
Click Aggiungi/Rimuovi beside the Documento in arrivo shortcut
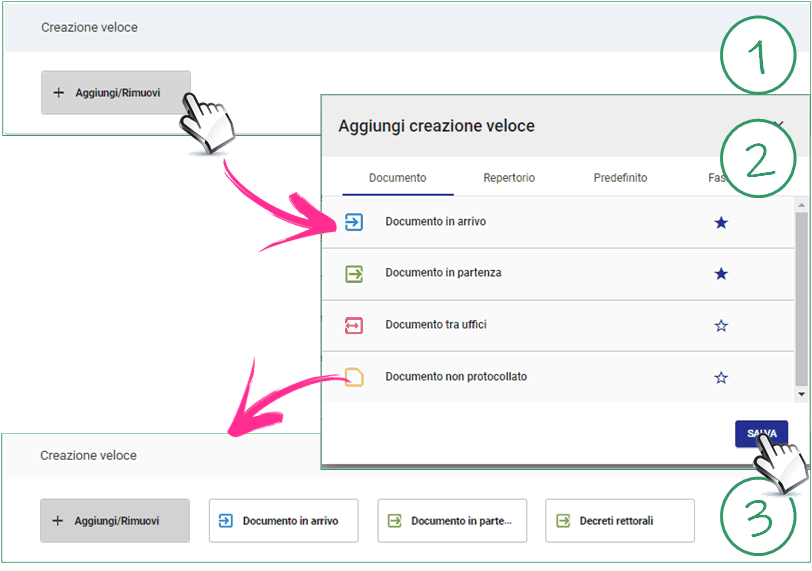115,521
